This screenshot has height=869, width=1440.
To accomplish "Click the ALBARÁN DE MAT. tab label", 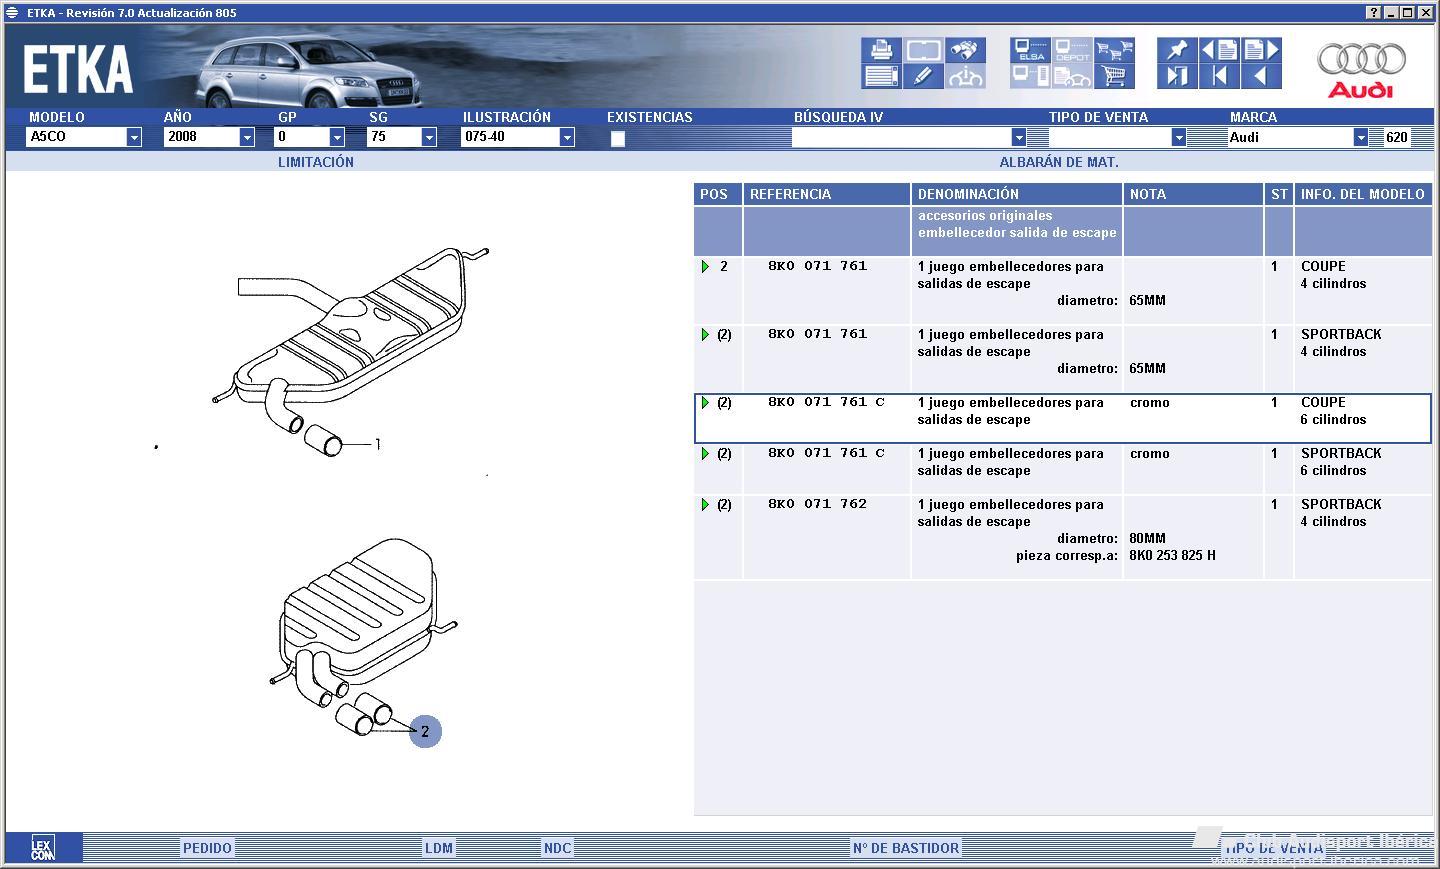I will [x=1059, y=162].
